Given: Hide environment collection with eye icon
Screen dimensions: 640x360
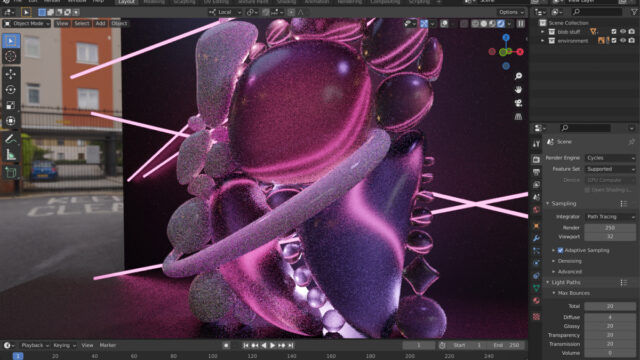Looking at the screenshot, I should (623, 40).
